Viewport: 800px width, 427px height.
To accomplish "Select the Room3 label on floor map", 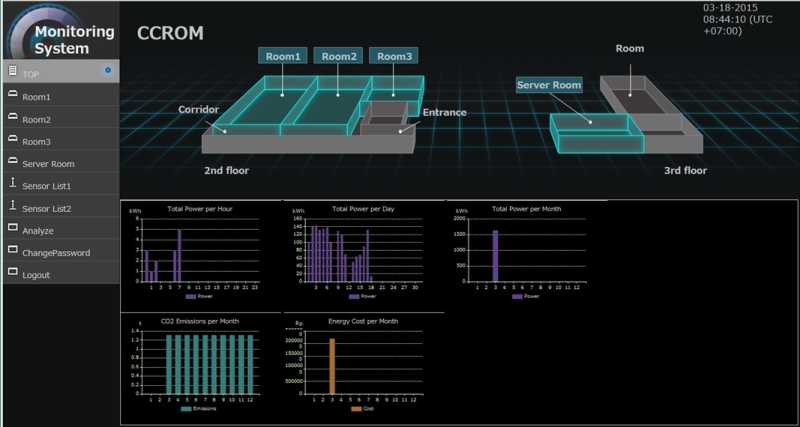I will 394,57.
